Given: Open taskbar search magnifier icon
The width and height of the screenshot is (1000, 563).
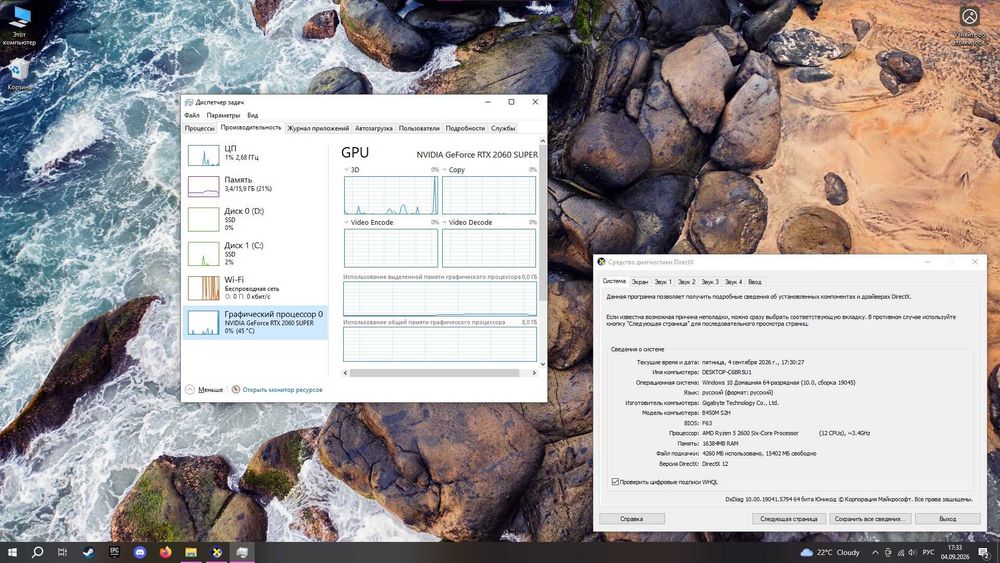Looking at the screenshot, I should [x=38, y=552].
